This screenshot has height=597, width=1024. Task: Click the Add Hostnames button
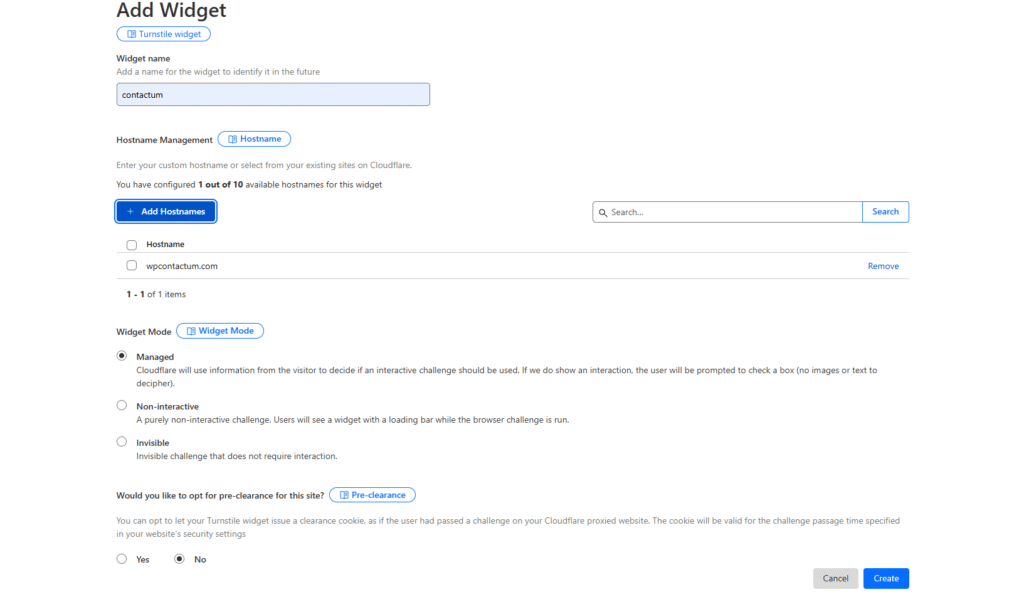click(x=166, y=212)
